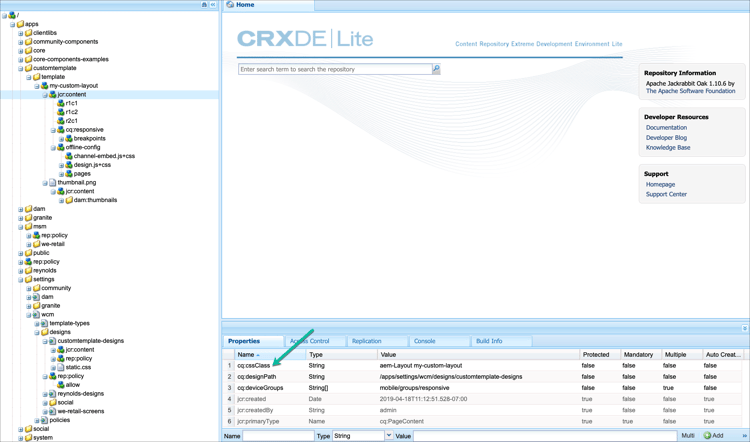Click the repository search input field

335,69
